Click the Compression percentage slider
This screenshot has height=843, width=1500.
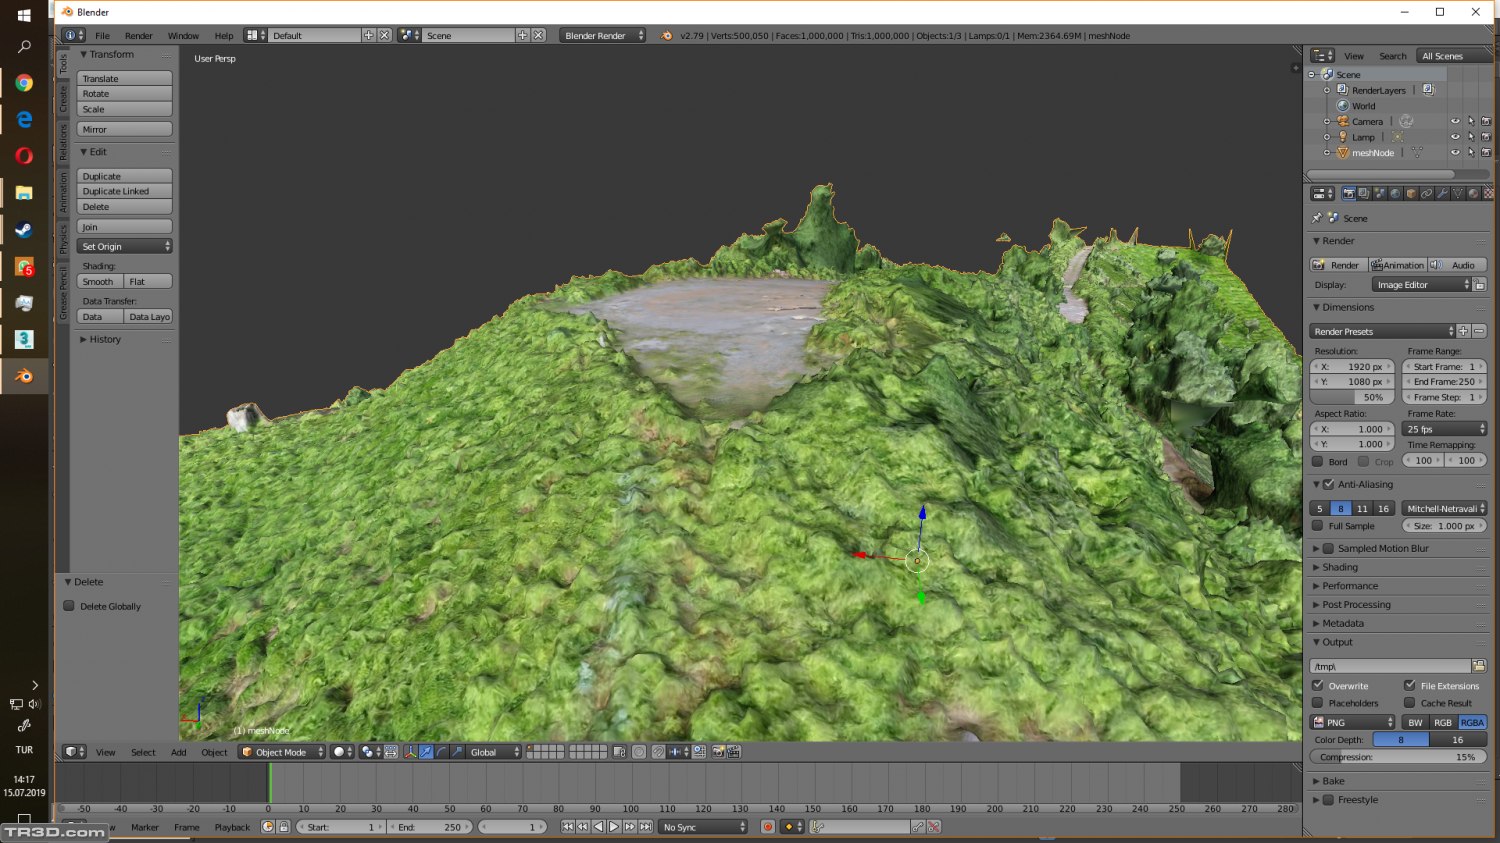point(1397,757)
